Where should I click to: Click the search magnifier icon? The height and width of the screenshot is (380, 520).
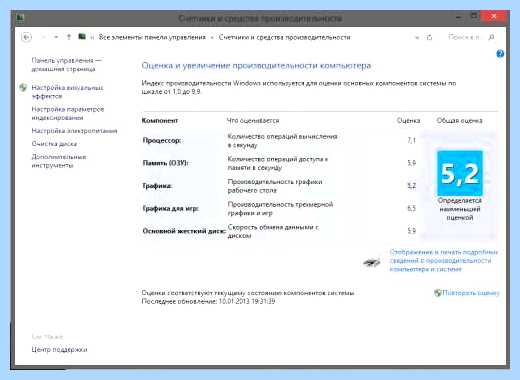point(491,37)
